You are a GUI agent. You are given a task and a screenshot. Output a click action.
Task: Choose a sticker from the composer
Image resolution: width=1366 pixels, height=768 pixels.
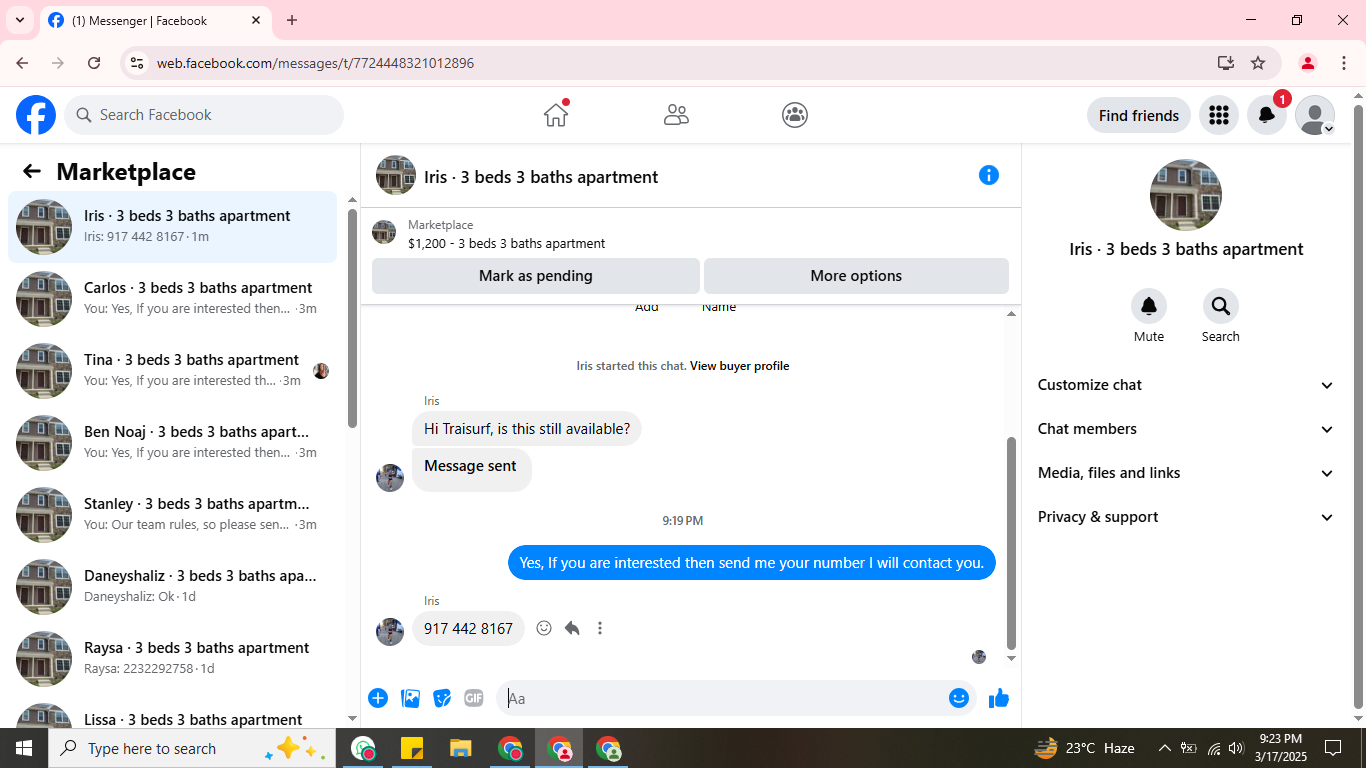point(442,698)
